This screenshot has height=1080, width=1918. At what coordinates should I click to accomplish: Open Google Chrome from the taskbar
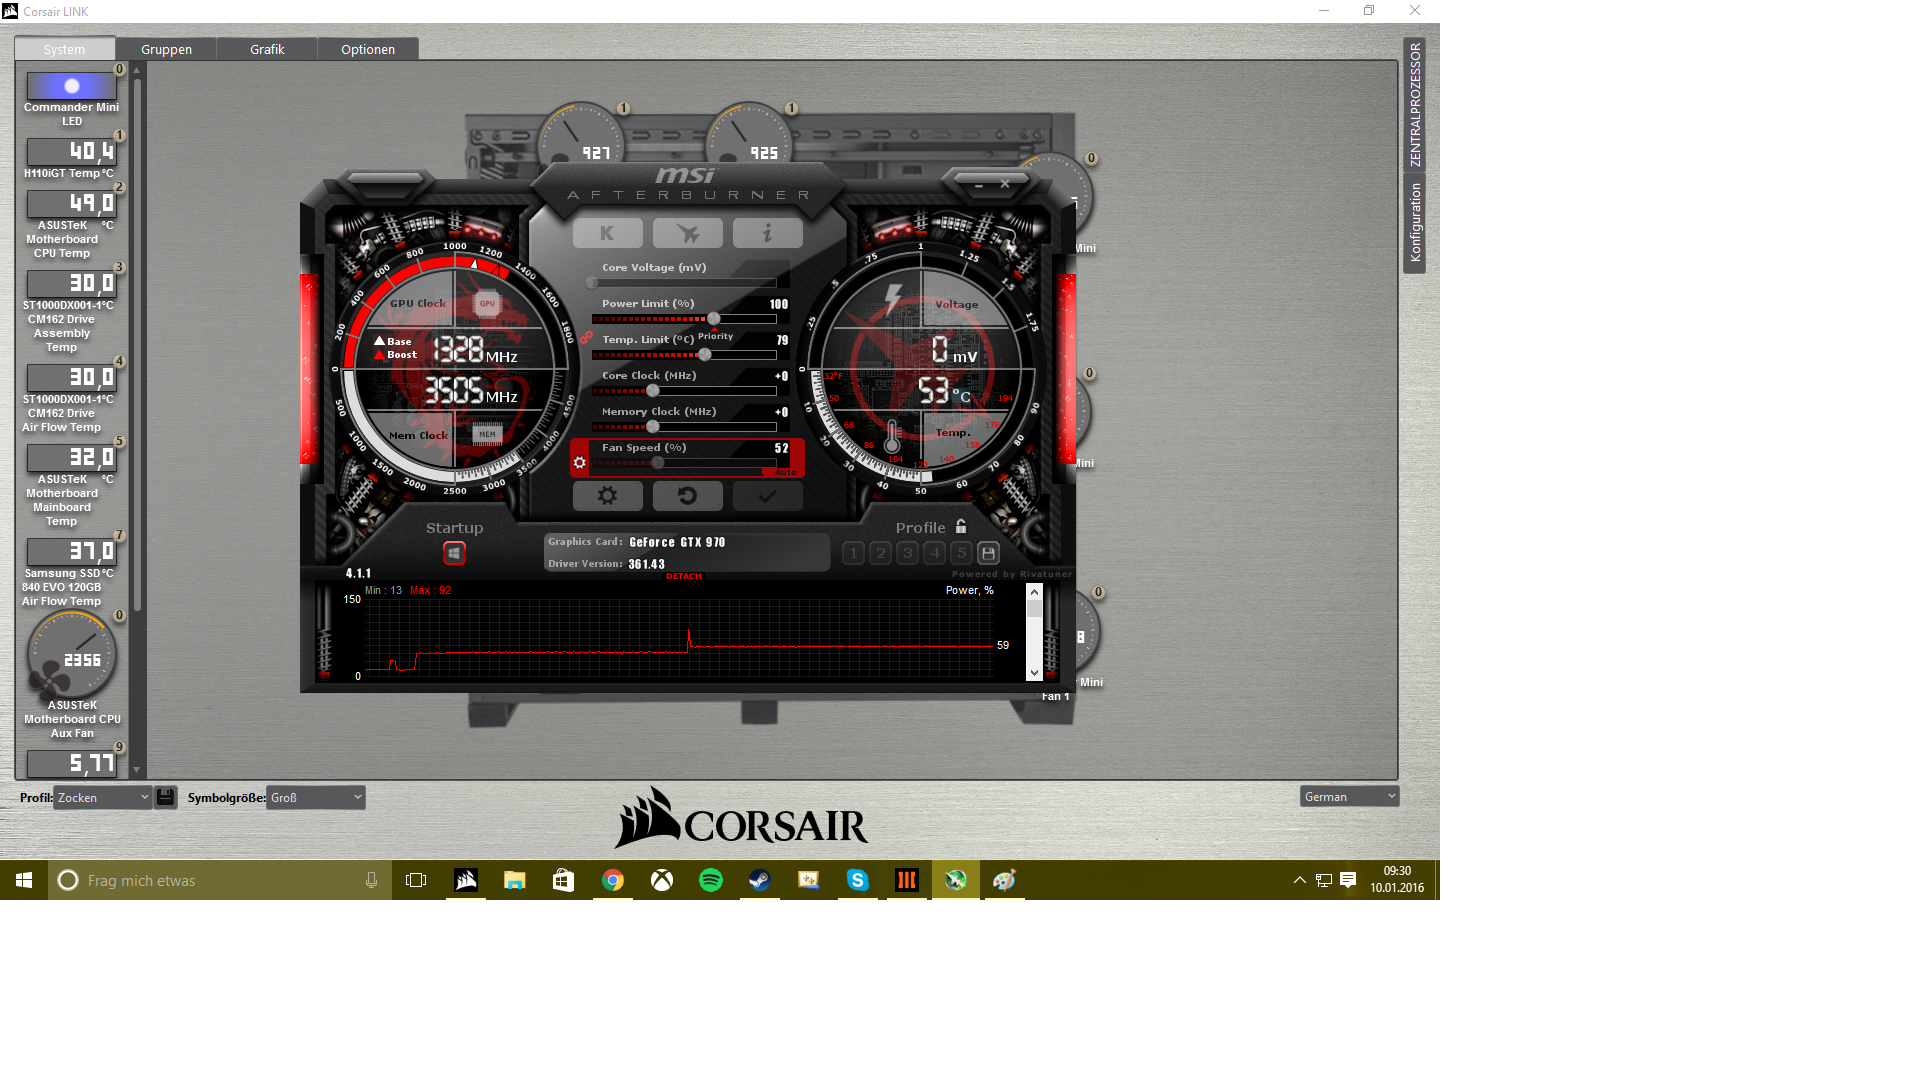point(613,880)
